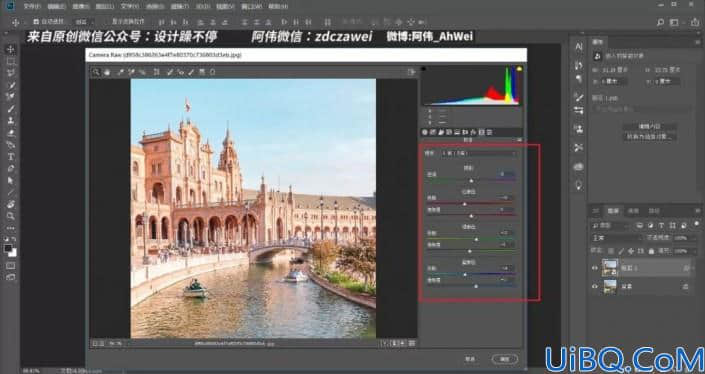The width and height of the screenshot is (705, 374).
Task: Click the search icon in options bar
Action: pyautogui.click(x=660, y=22)
